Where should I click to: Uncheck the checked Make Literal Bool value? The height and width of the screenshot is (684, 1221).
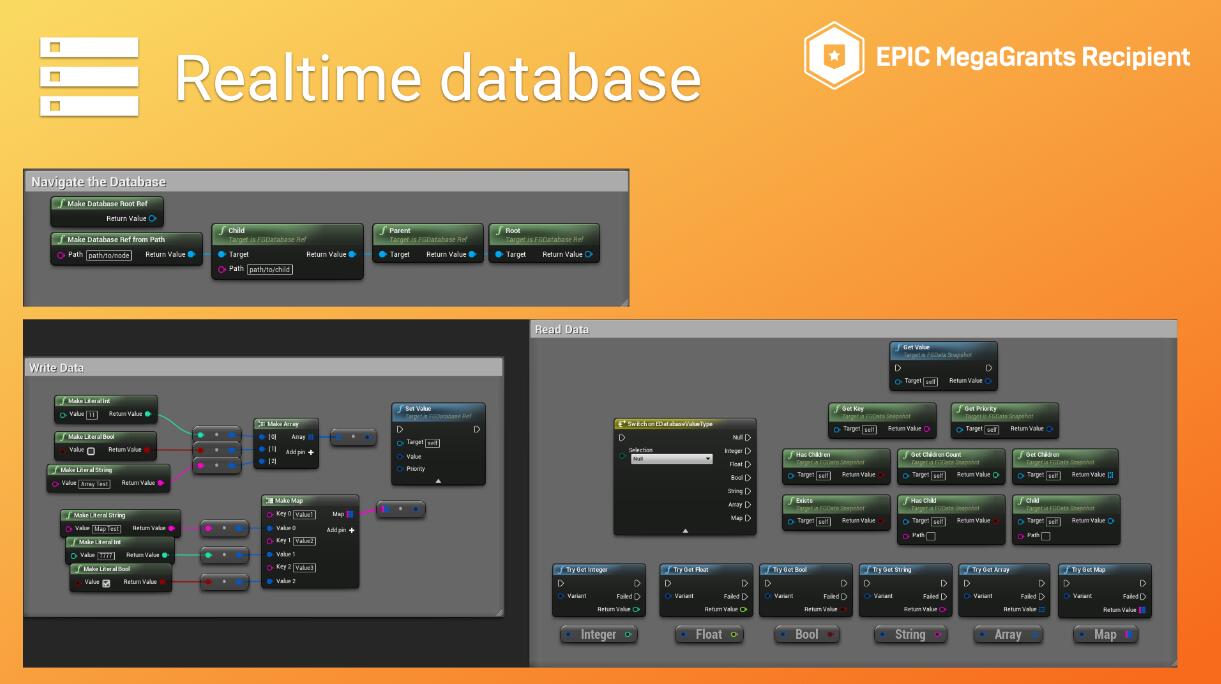click(x=106, y=583)
